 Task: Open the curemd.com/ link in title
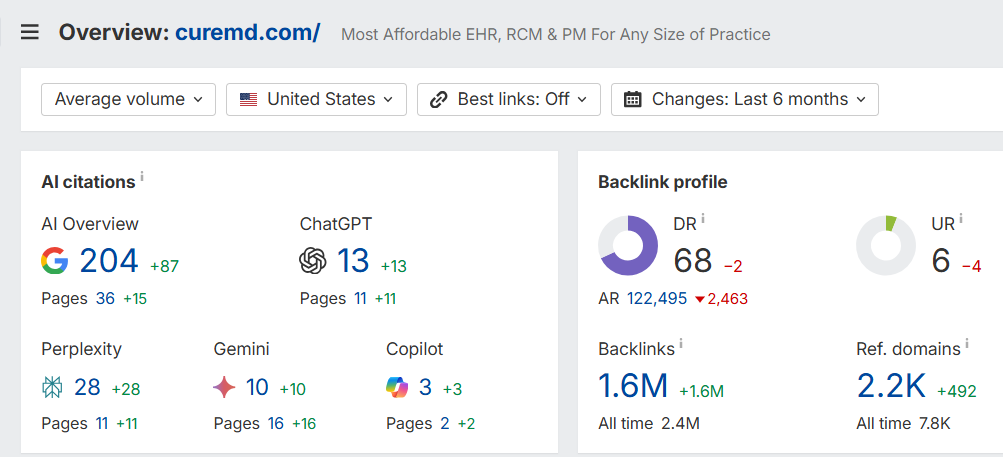(x=248, y=32)
